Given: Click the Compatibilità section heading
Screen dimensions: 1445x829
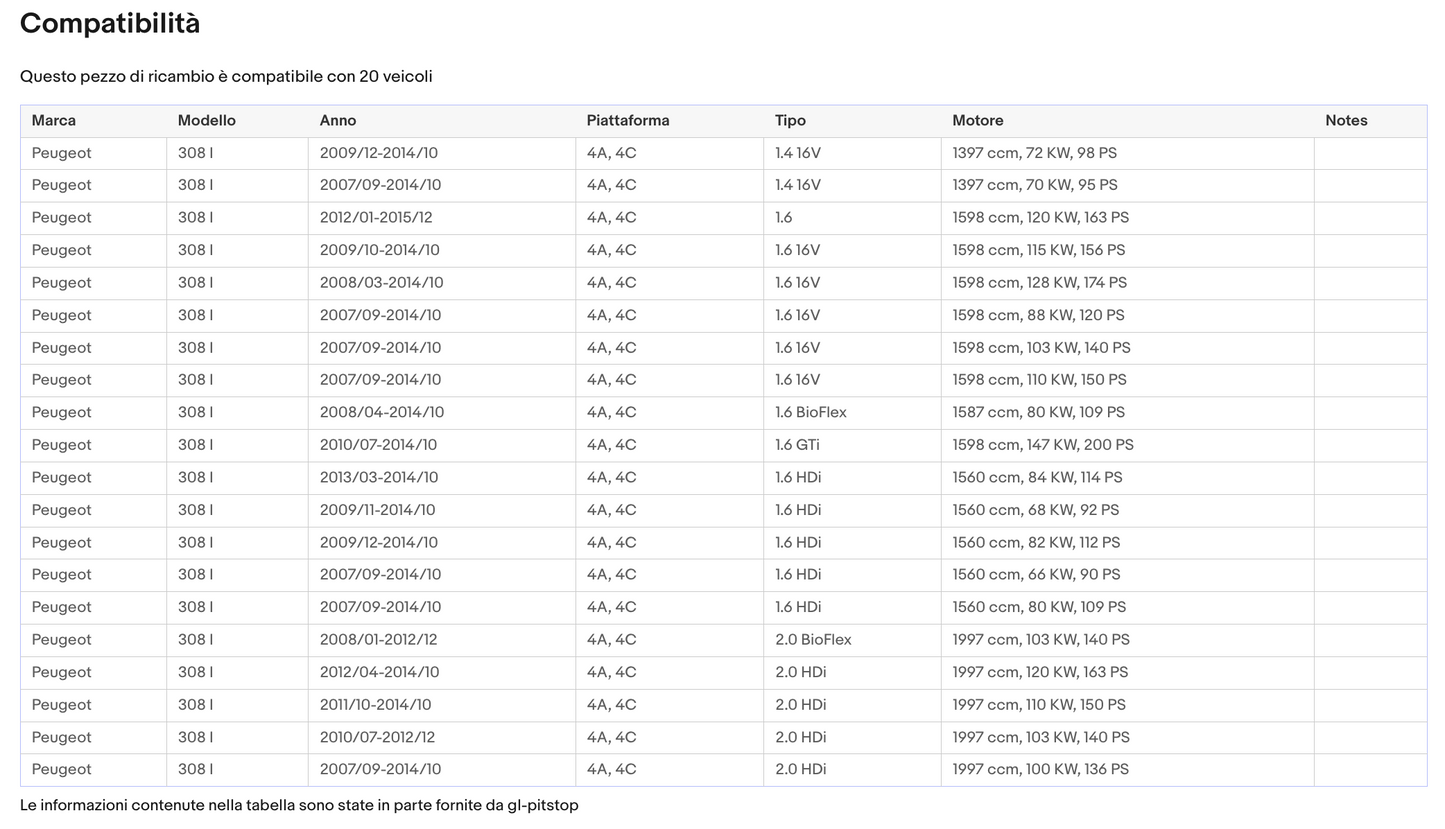Looking at the screenshot, I should click(110, 24).
